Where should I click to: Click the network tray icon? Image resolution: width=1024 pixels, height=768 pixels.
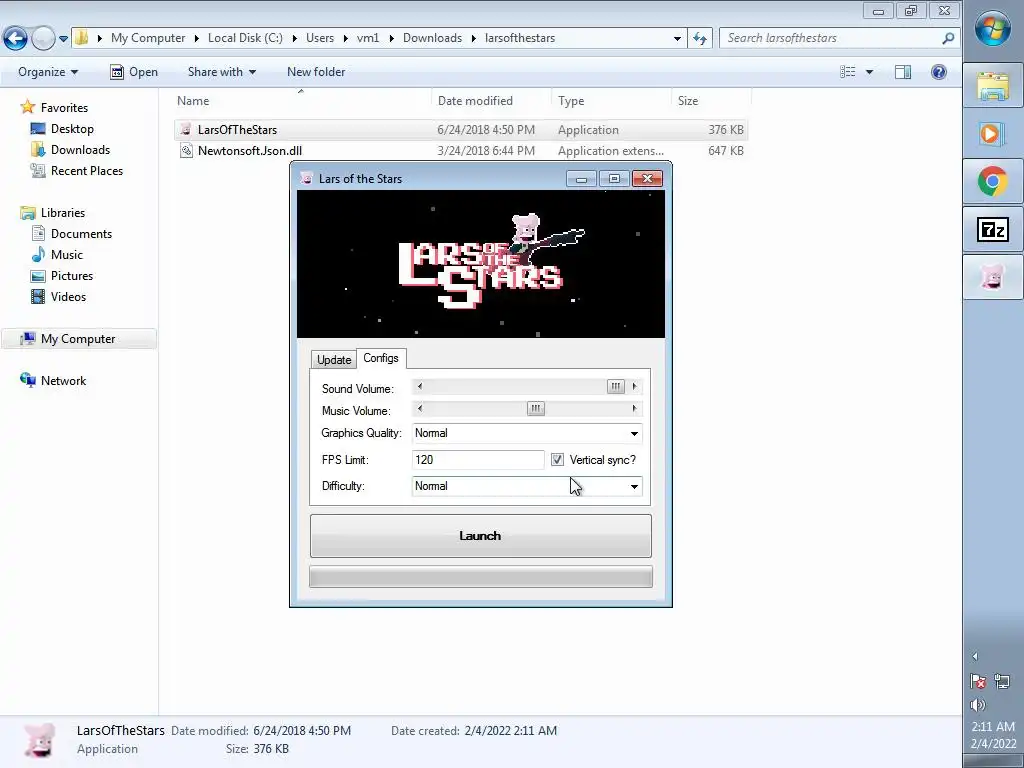pos(1002,682)
